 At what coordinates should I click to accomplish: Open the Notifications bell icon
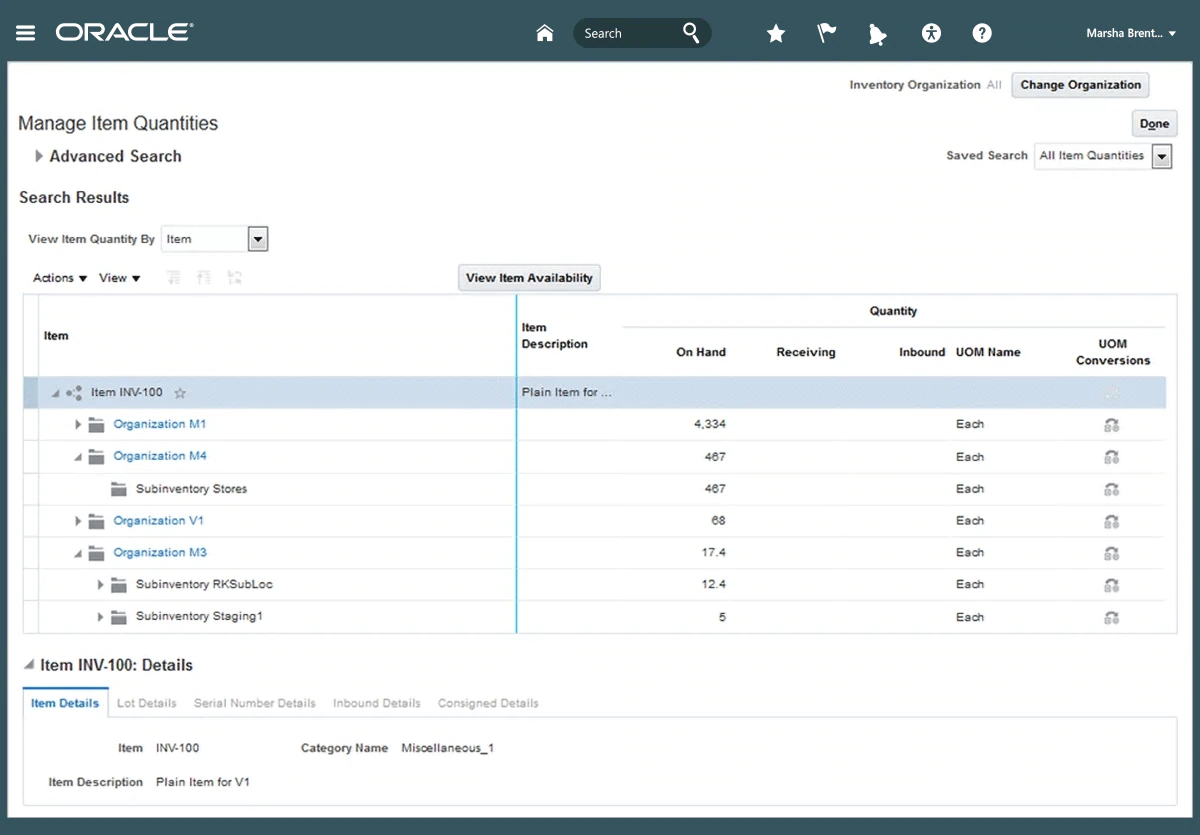point(877,34)
